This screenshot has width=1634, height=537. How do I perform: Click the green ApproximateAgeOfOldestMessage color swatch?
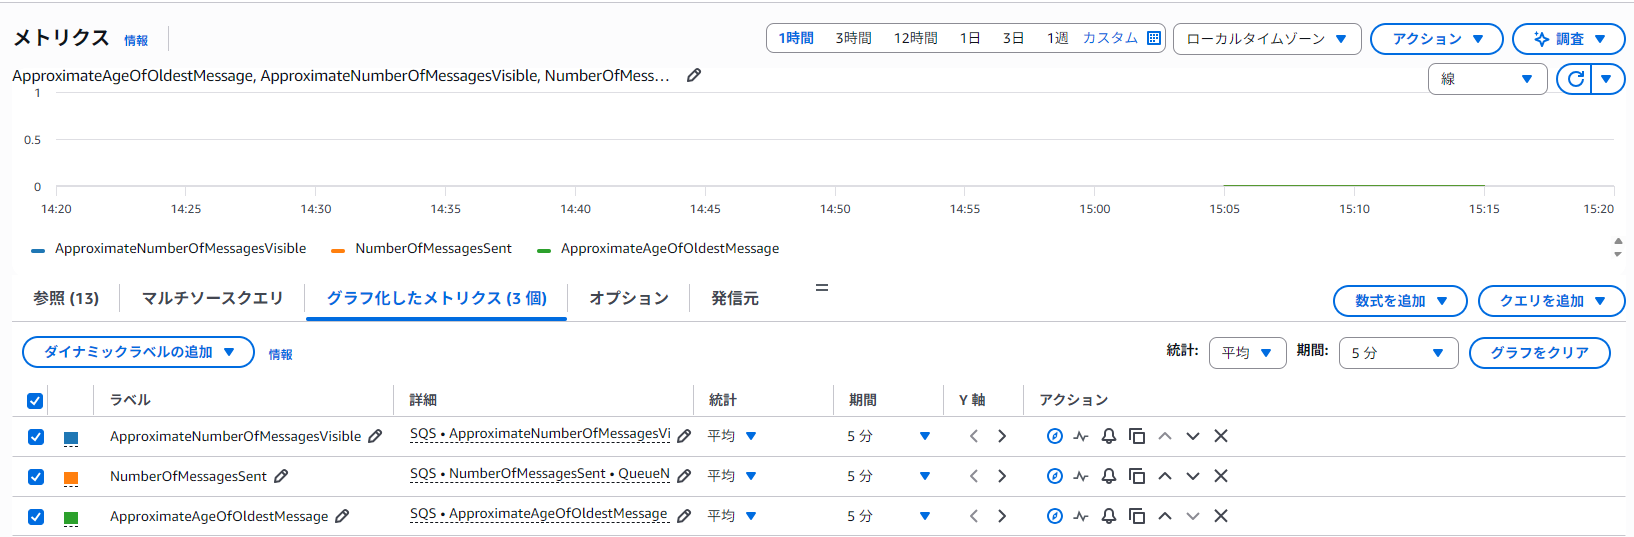pos(71,518)
